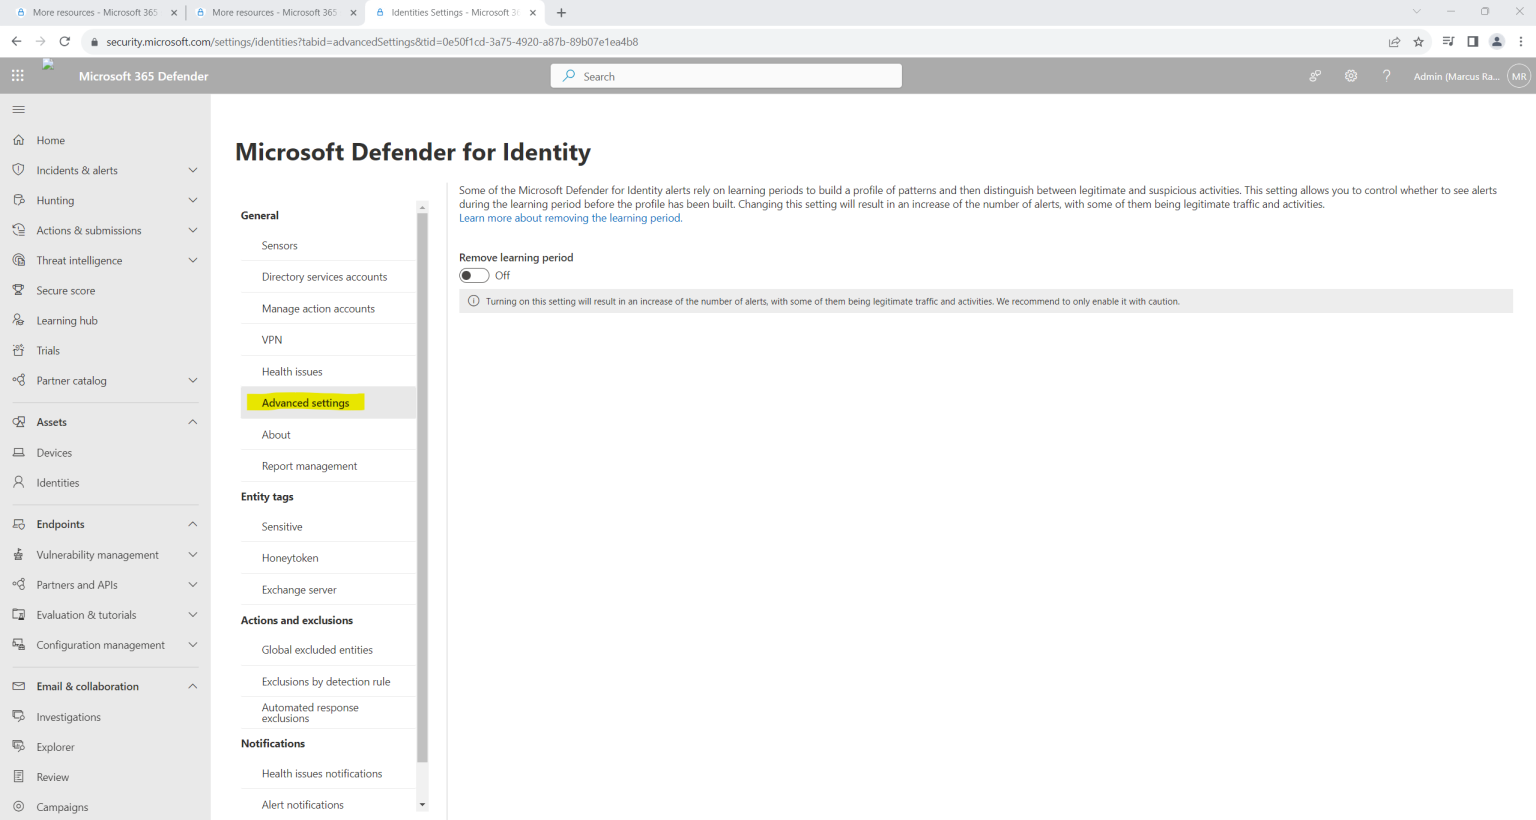This screenshot has width=1536, height=820.
Task: Enable the Remove learning period switch
Action: tap(473, 275)
